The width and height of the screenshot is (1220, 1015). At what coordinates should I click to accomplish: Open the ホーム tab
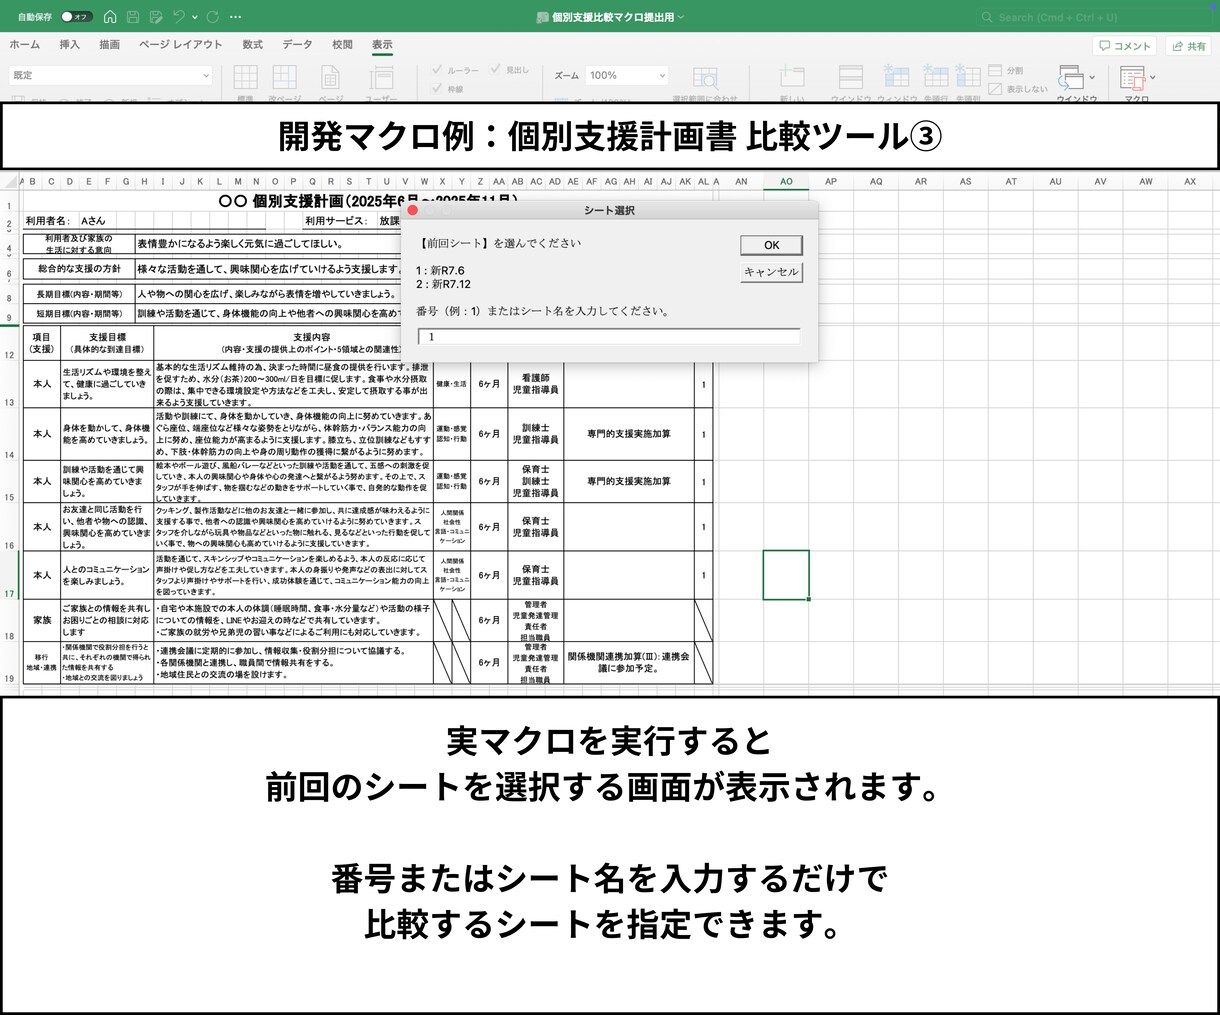[25, 45]
